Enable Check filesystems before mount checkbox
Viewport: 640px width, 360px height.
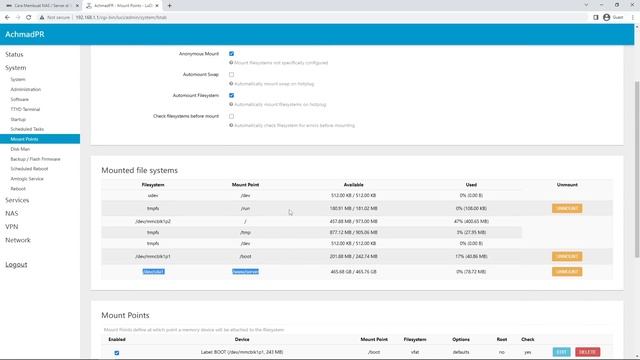(231, 116)
